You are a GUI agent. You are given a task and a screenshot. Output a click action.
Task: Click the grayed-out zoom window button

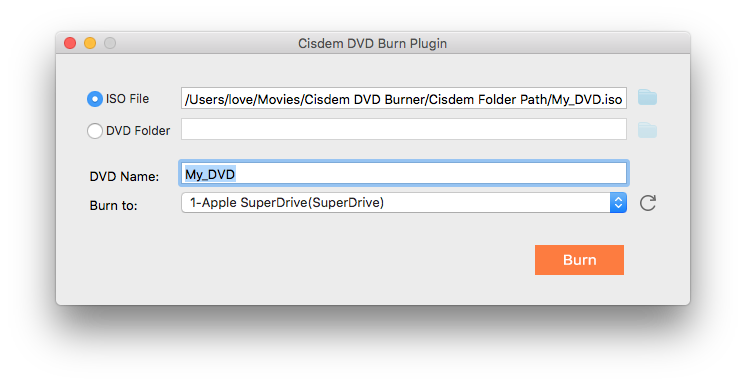(110, 43)
